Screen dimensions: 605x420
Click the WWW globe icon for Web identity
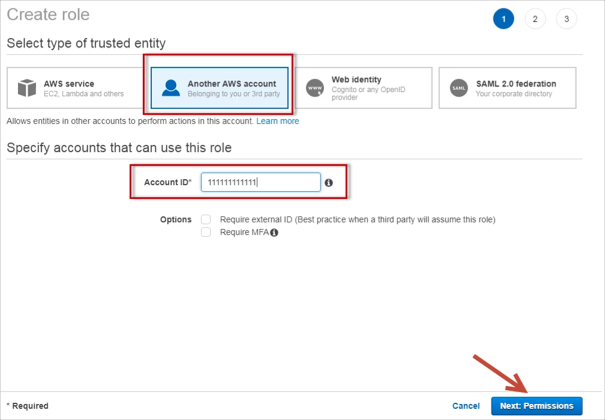[x=314, y=88]
